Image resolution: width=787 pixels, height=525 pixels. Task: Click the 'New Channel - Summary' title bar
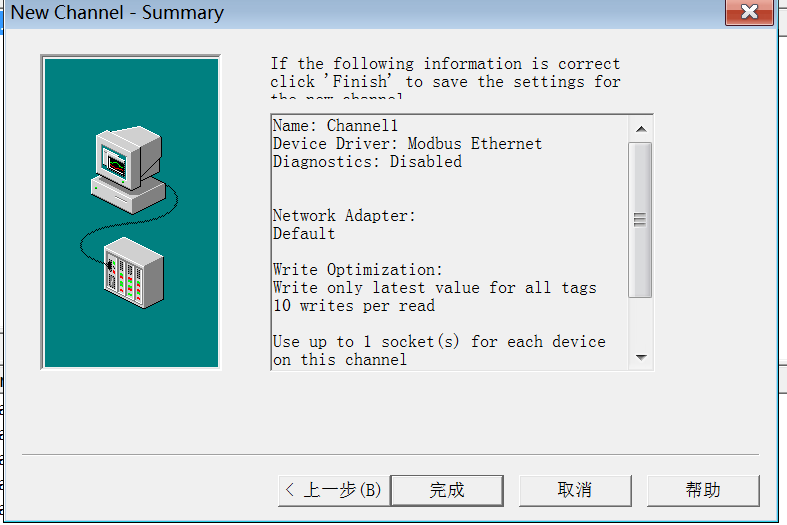coord(300,13)
